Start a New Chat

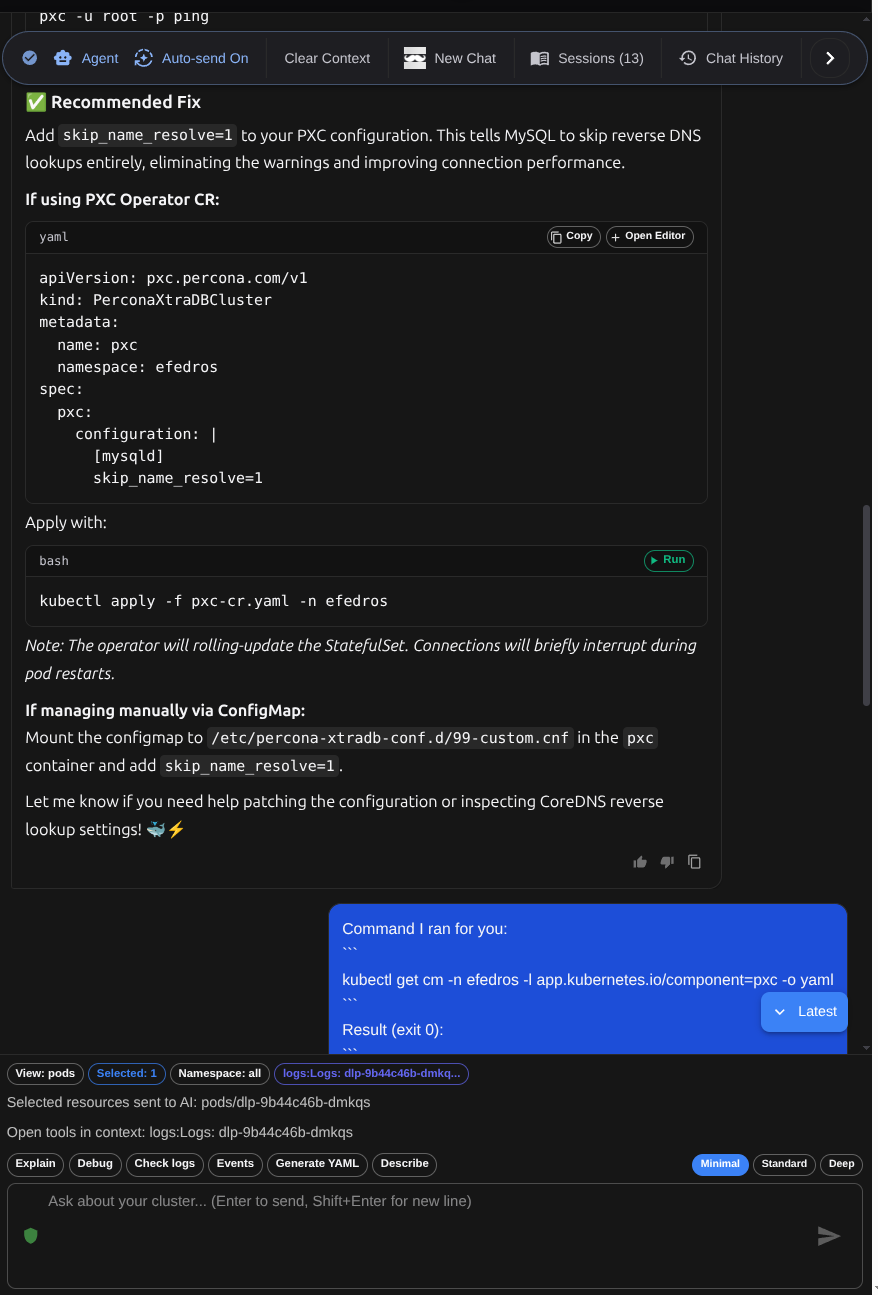tap(450, 58)
